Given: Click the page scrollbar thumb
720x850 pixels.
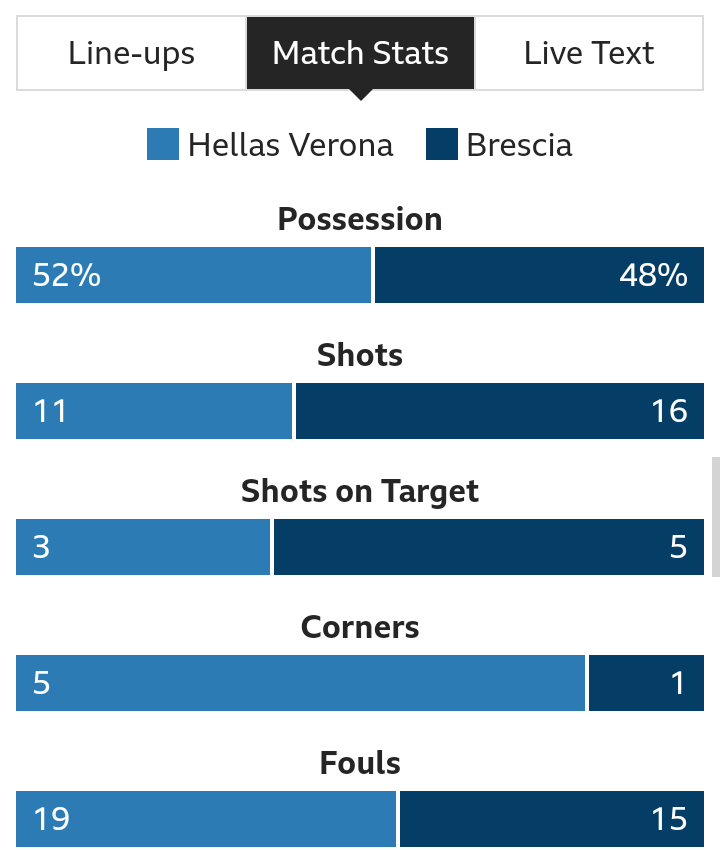Looking at the screenshot, I should 716,517.
